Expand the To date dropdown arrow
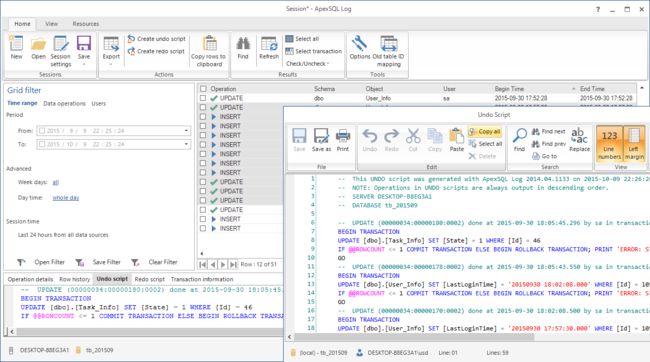 pyautogui.click(x=186, y=144)
